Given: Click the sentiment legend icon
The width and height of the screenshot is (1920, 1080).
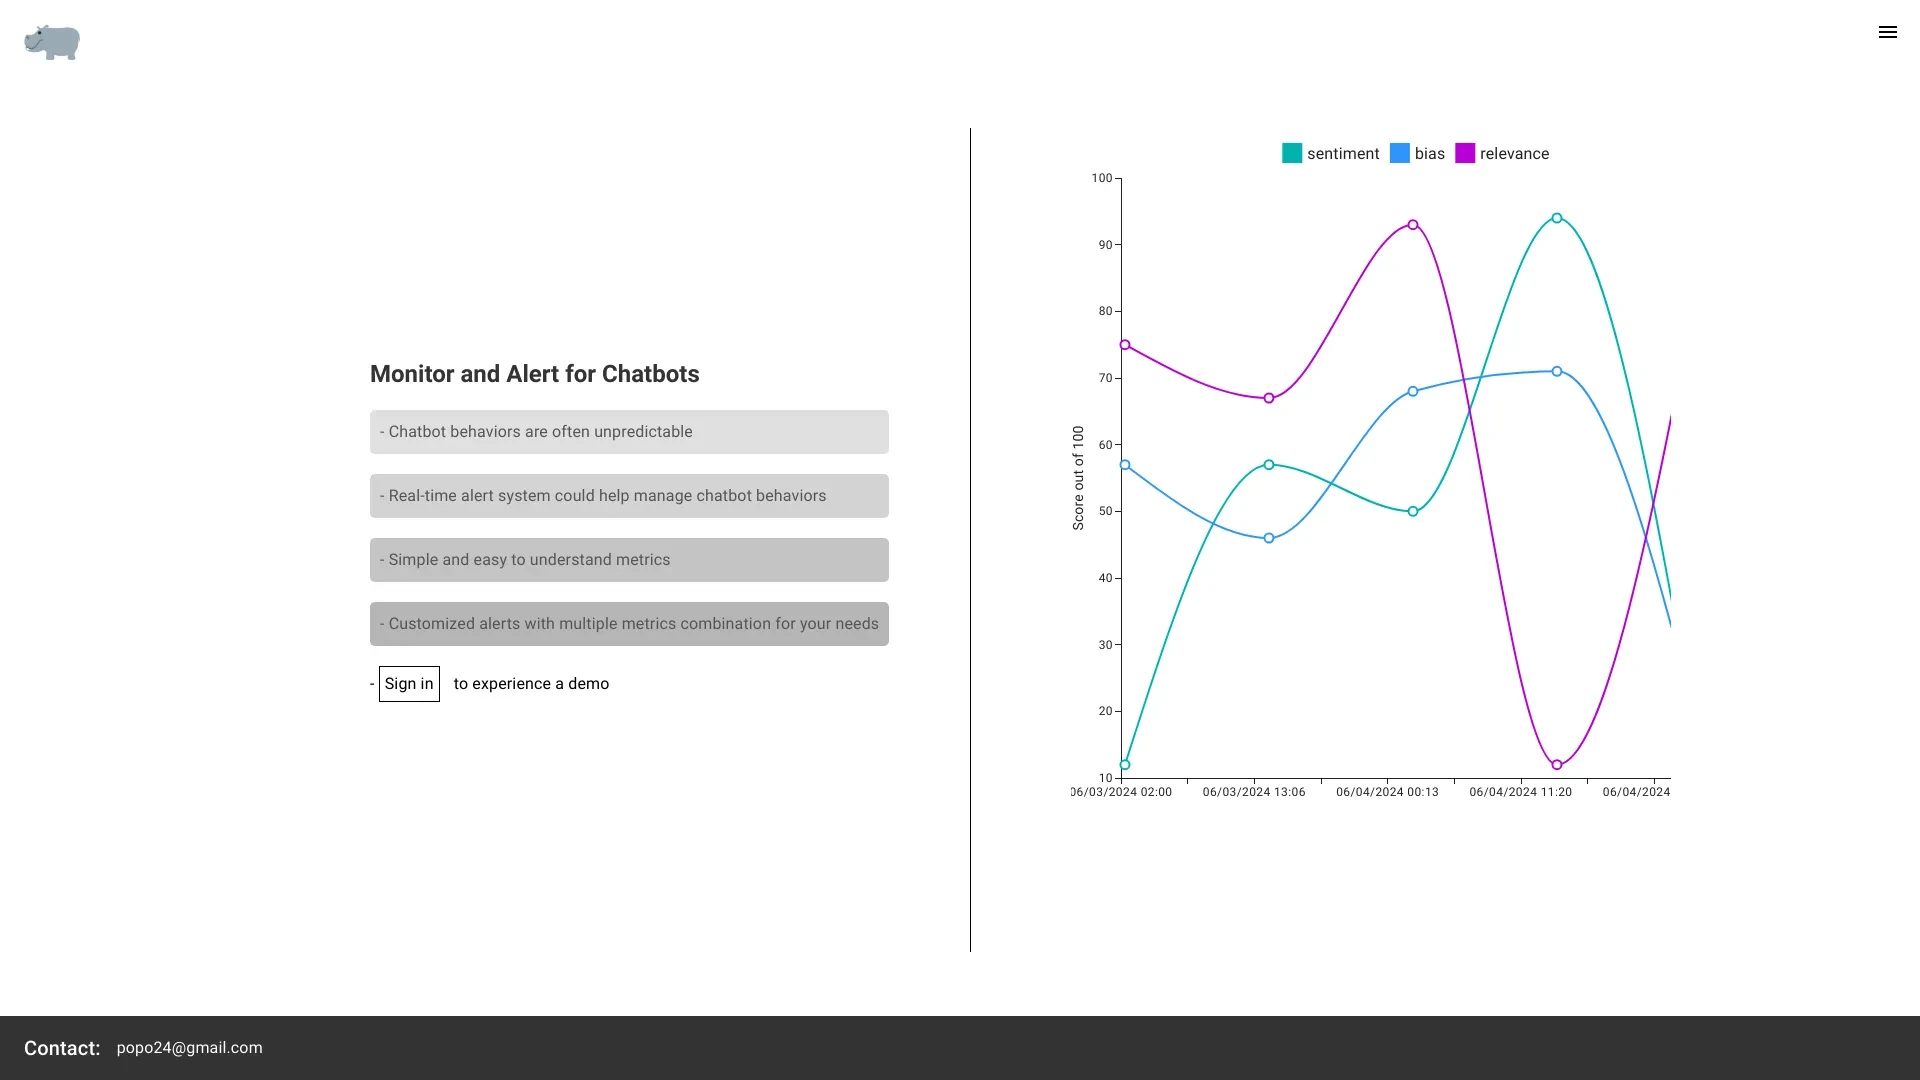Looking at the screenshot, I should coord(1292,153).
